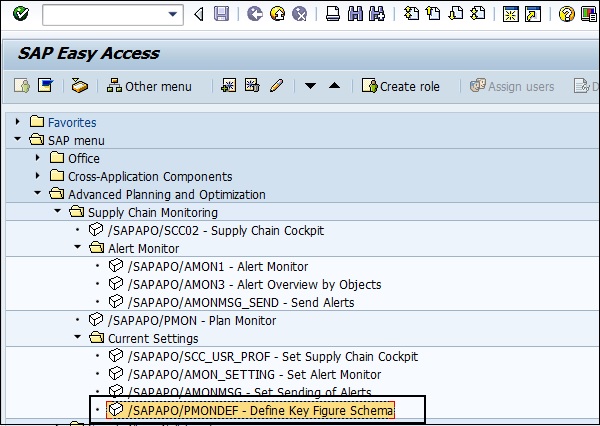This screenshot has width=600, height=426.
Task: Click the Create role button
Action: click(401, 86)
